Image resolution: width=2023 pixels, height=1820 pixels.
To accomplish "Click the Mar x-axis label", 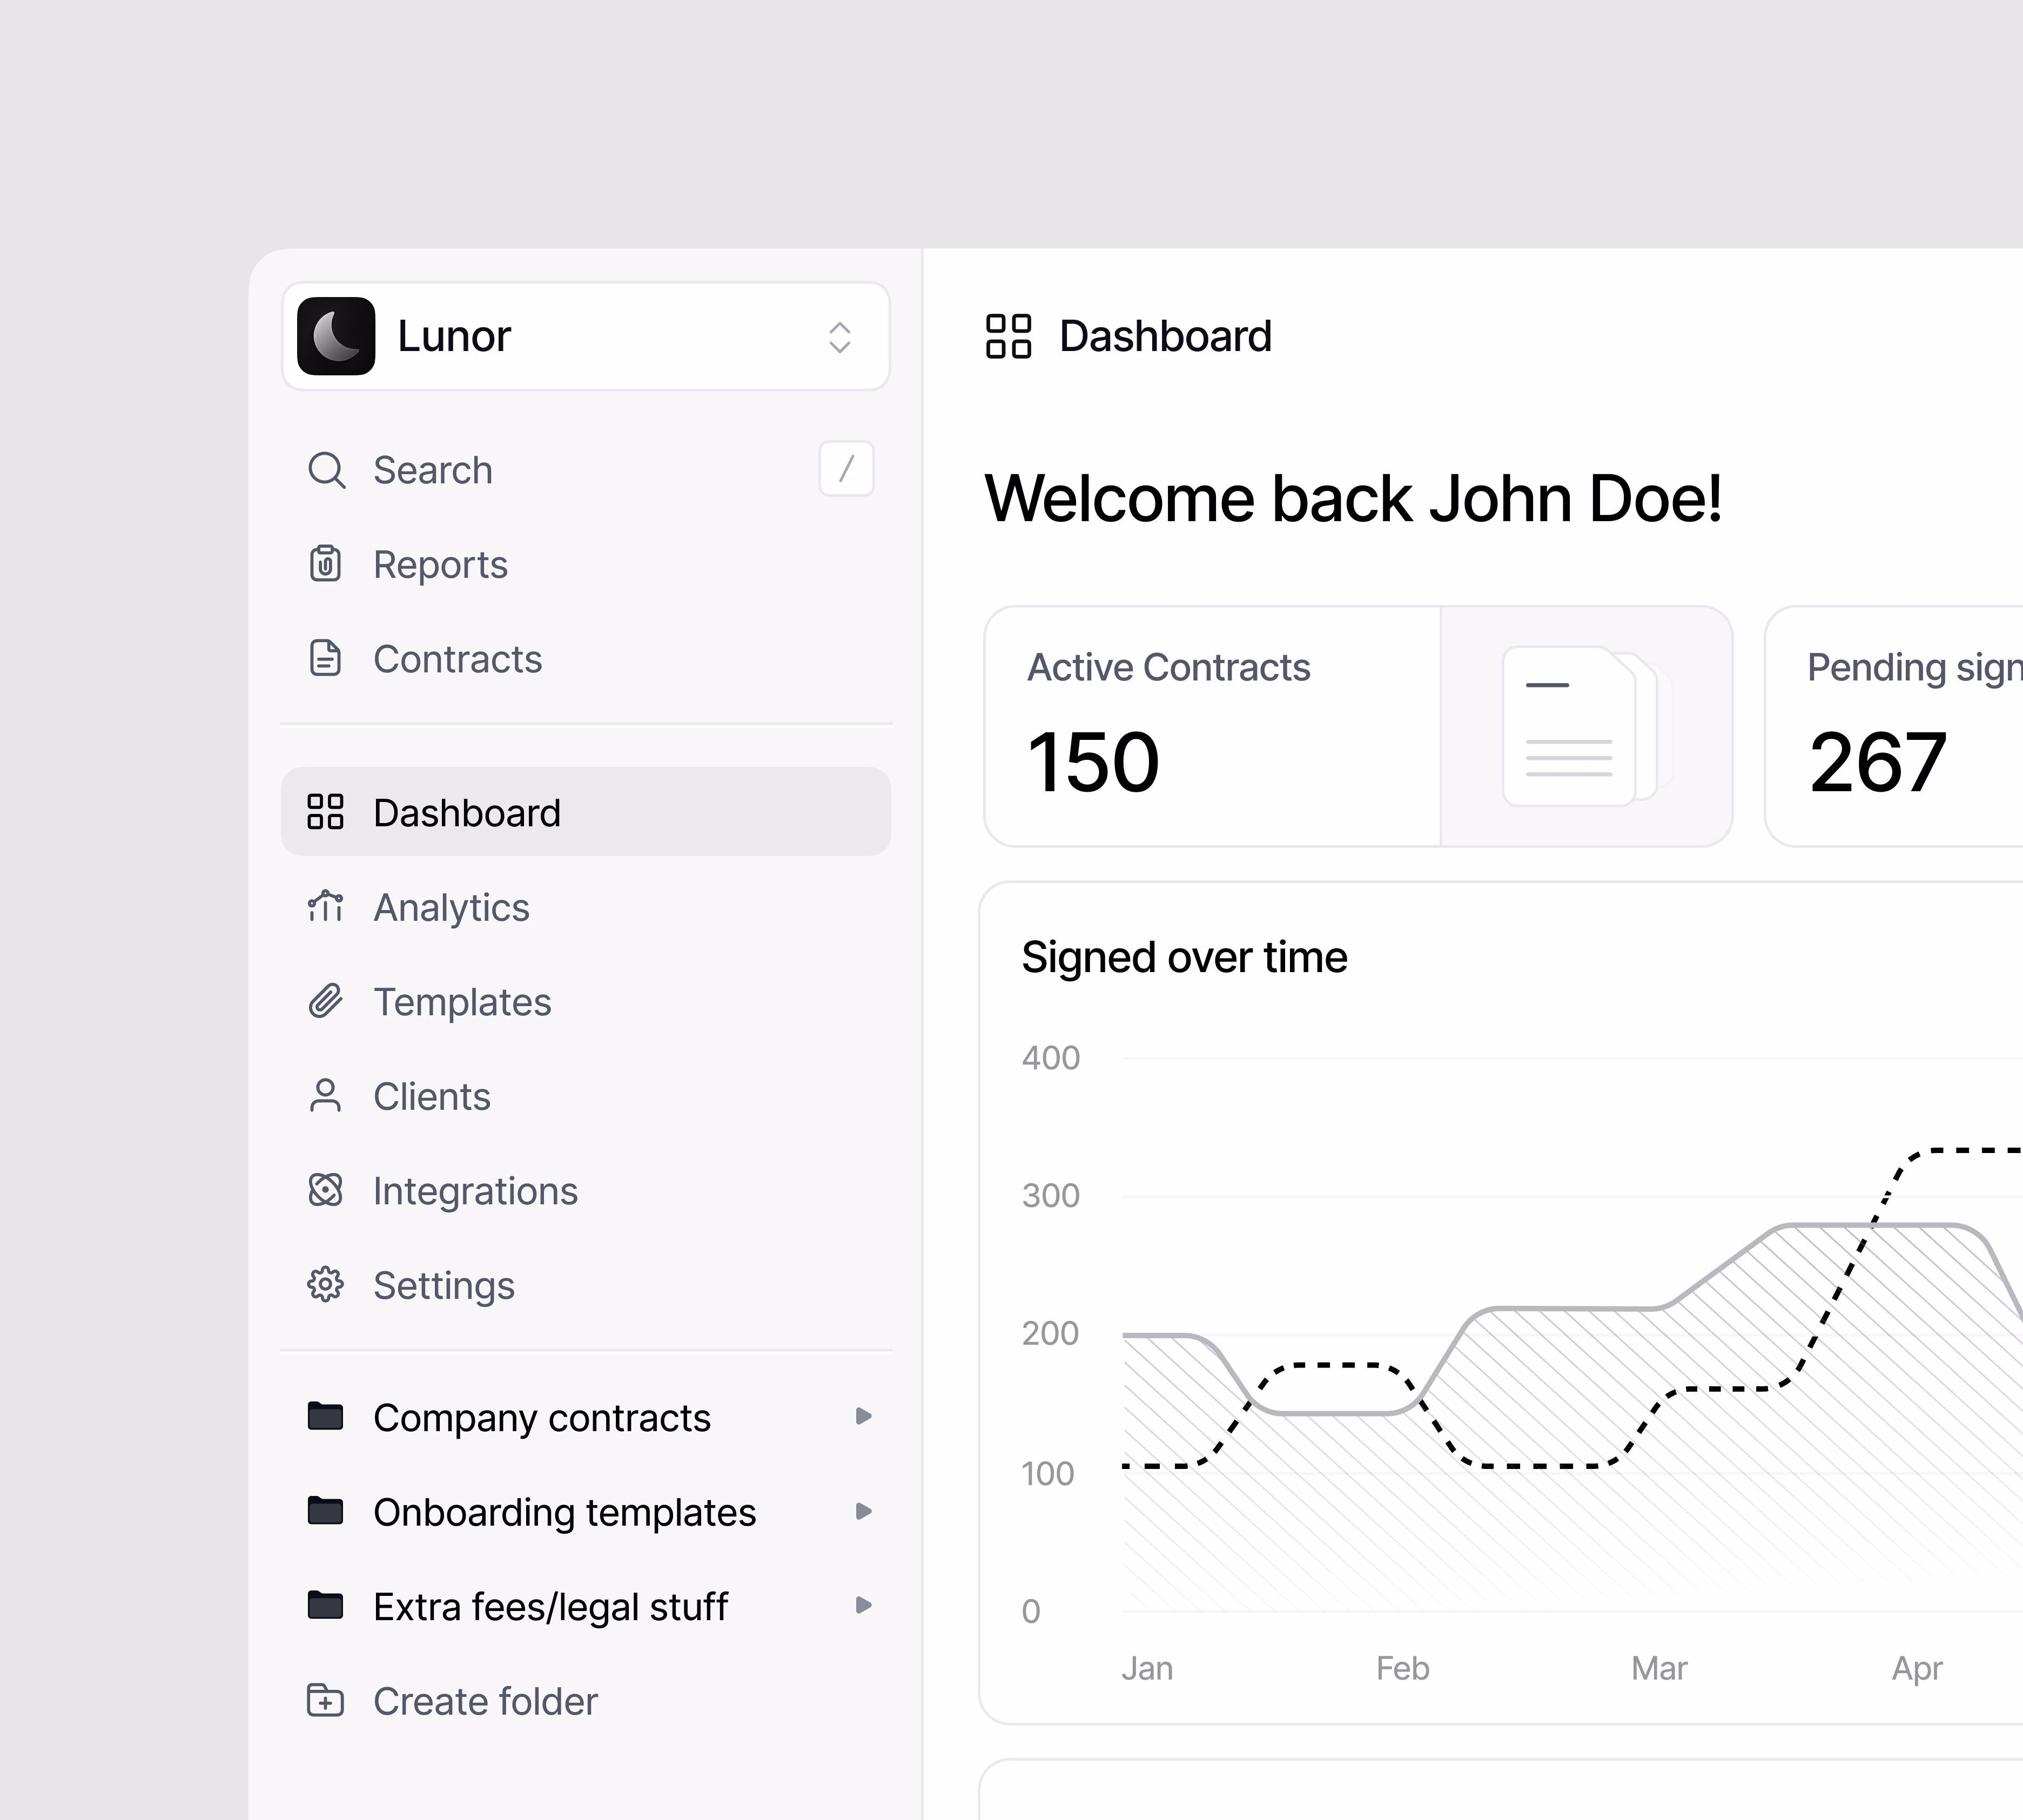I will pyautogui.click(x=1660, y=1668).
